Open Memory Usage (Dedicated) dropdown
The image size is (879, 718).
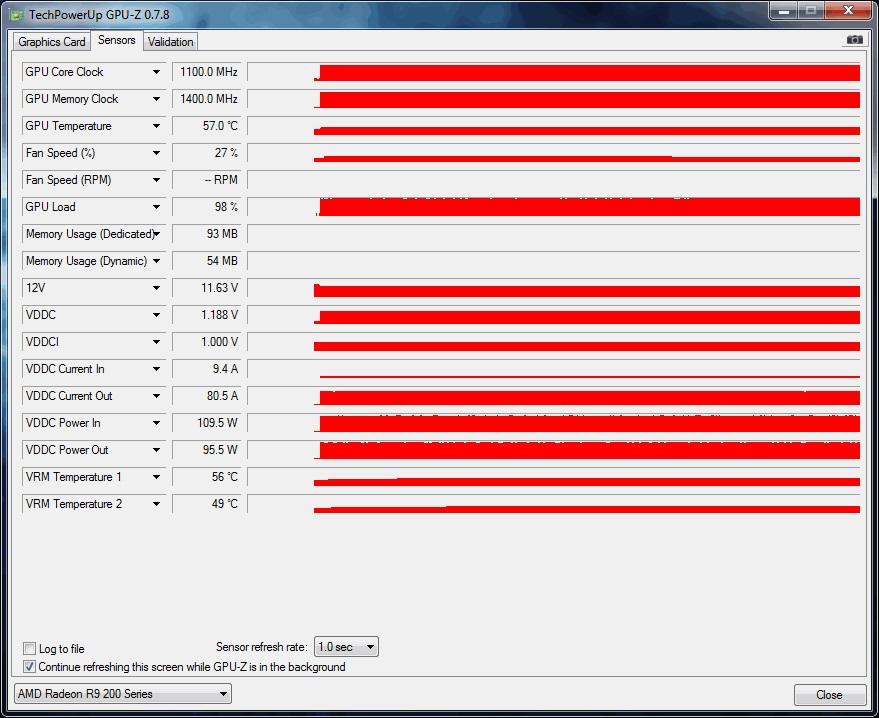tap(156, 234)
